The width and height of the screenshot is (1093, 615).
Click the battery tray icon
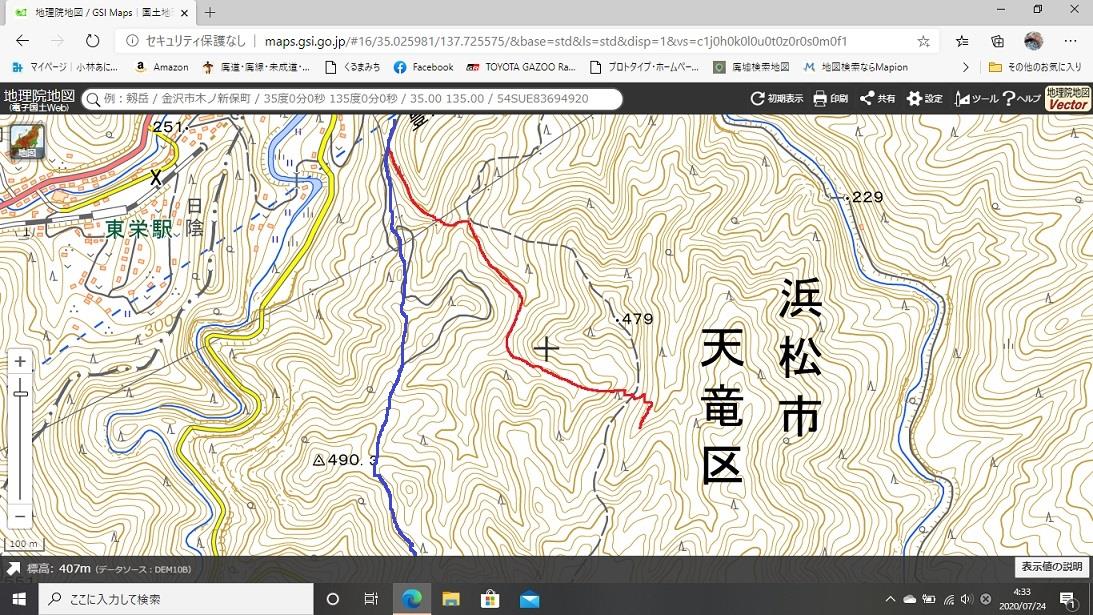(929, 599)
